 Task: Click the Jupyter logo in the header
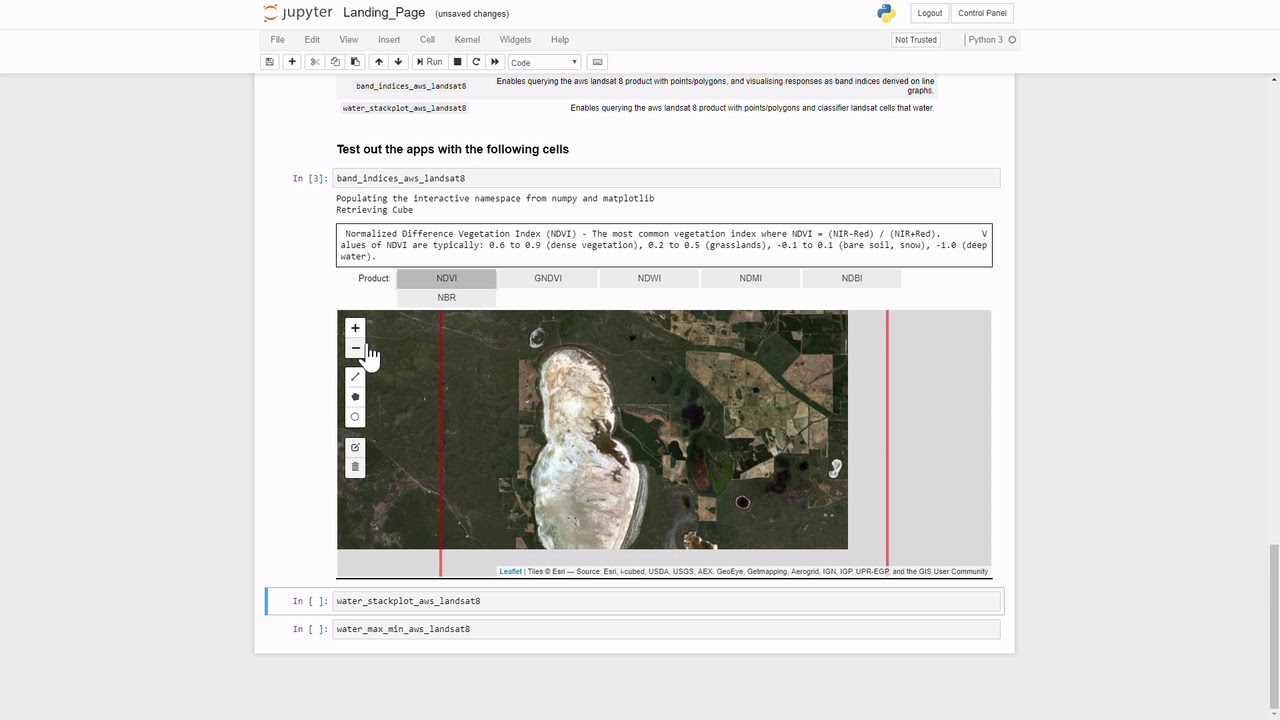298,13
